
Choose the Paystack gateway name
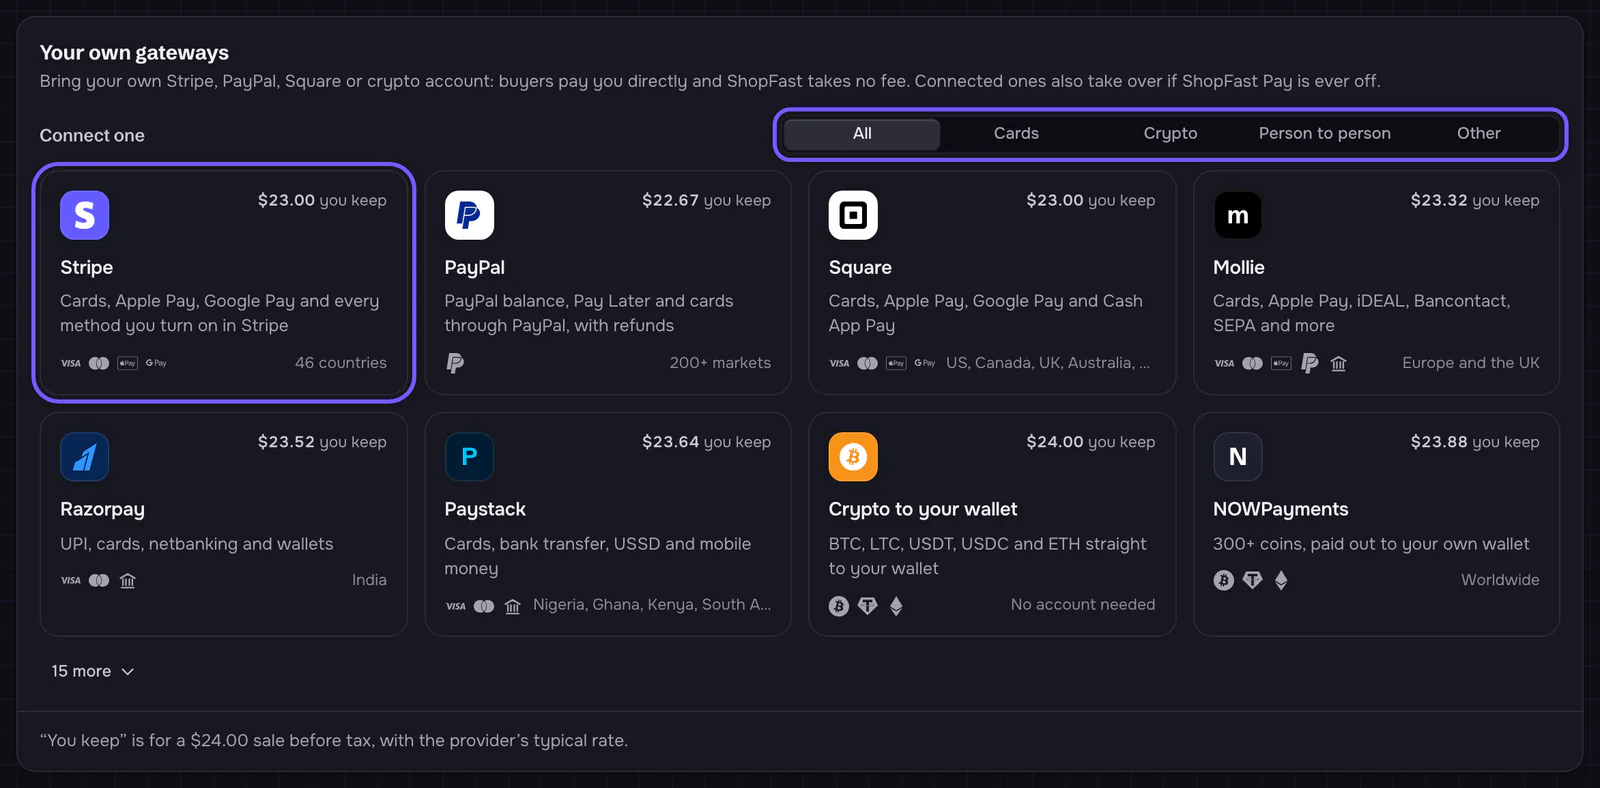pyautogui.click(x=485, y=510)
